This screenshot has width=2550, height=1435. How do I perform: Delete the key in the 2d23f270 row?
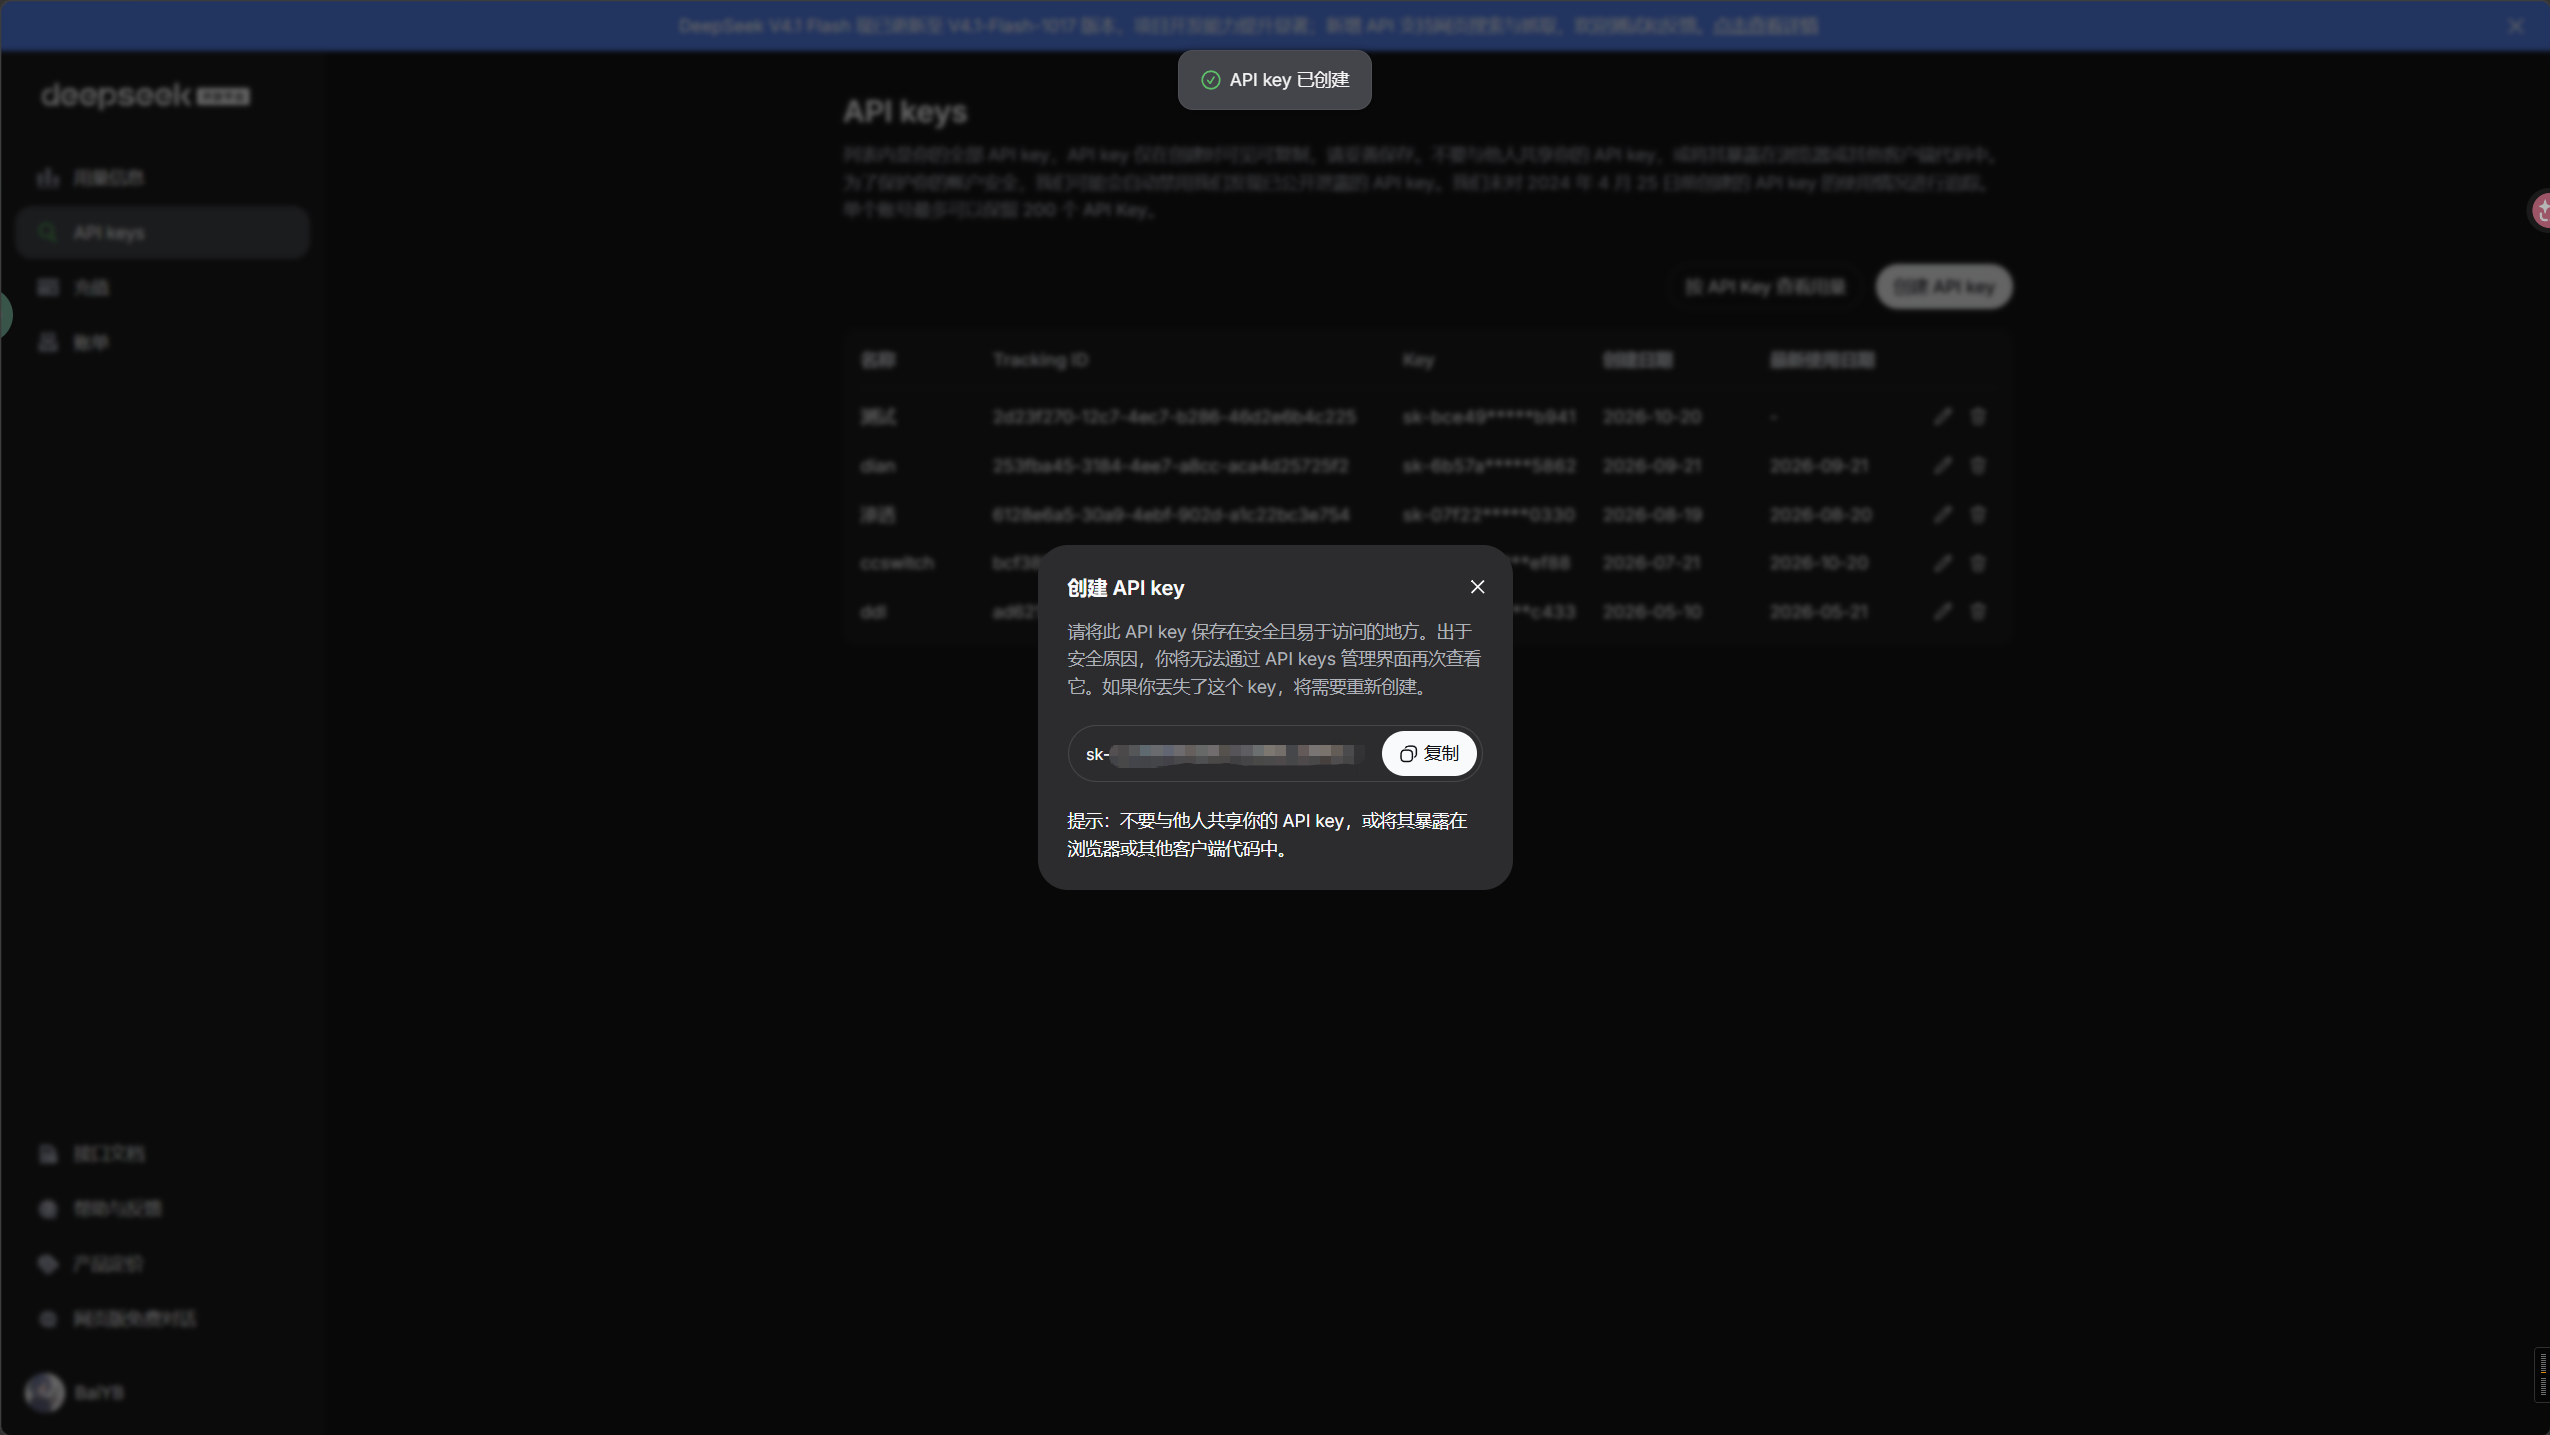point(1978,416)
